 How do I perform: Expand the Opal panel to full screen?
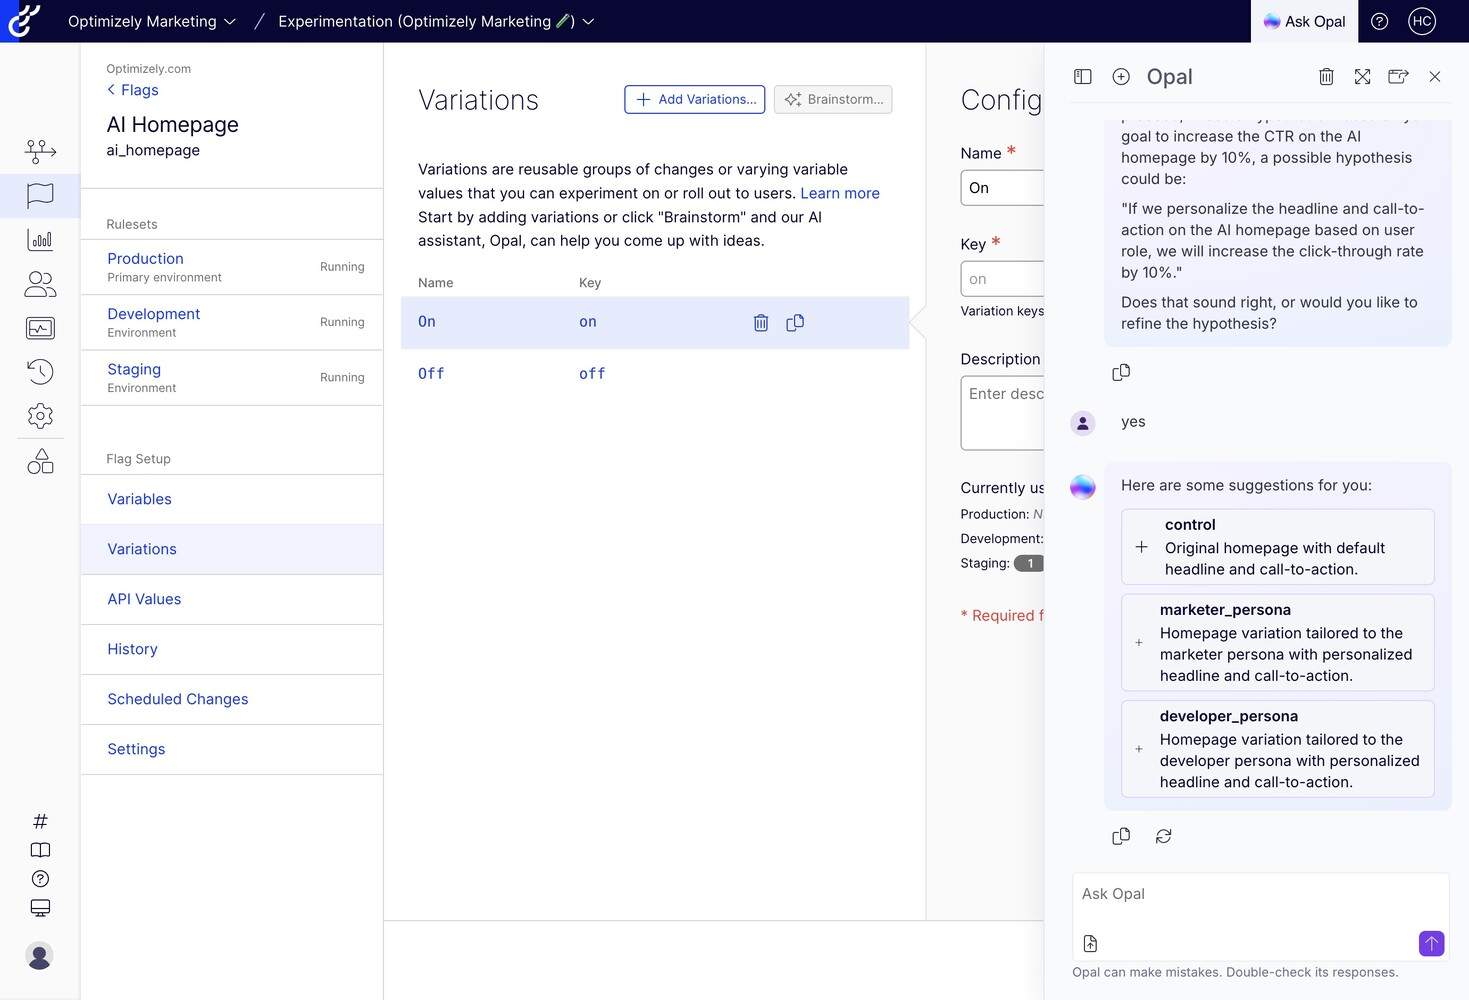click(1362, 77)
